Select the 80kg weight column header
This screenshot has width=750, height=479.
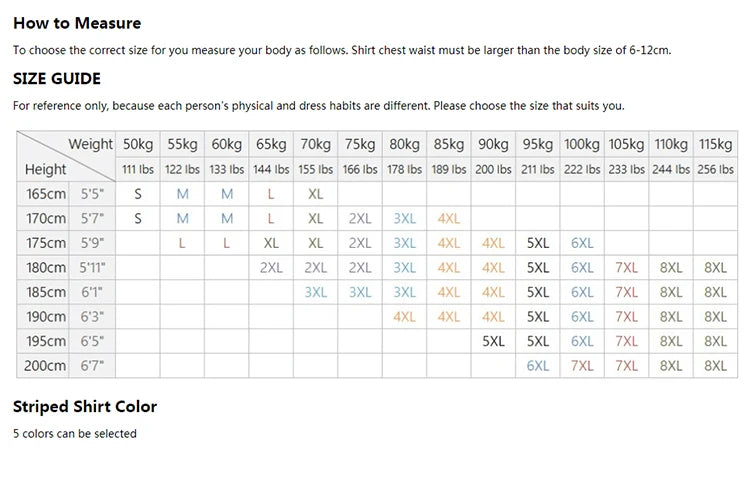coord(404,144)
